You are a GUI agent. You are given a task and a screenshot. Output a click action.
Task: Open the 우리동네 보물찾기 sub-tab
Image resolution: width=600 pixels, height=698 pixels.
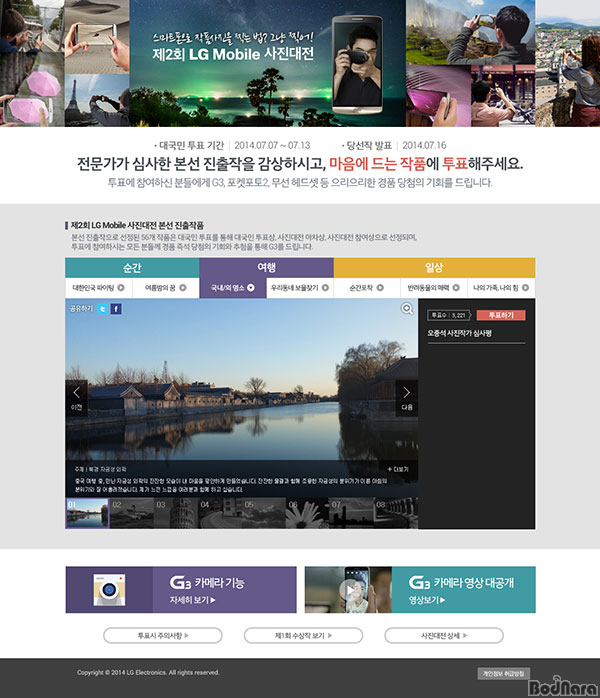(x=300, y=288)
